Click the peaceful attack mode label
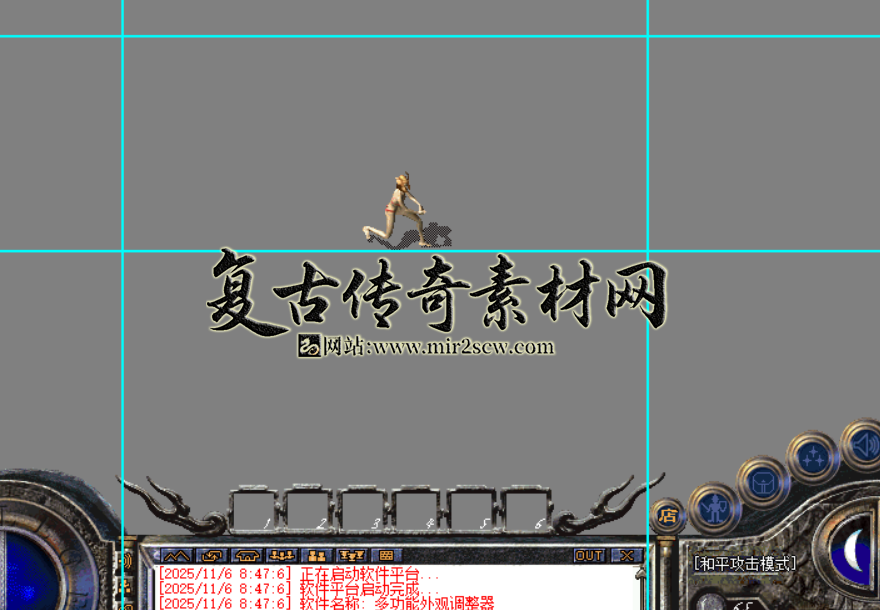Screen dimensions: 880x610 coord(745,564)
